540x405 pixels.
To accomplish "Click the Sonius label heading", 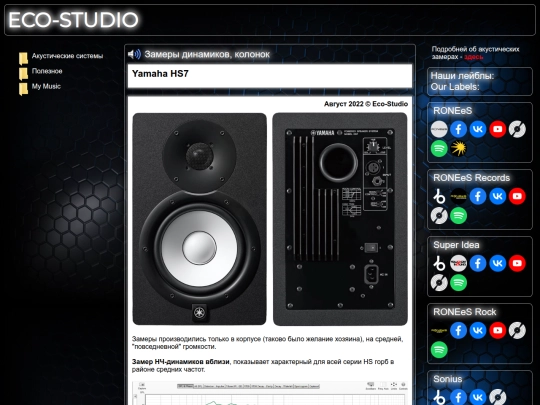I will [448, 379].
